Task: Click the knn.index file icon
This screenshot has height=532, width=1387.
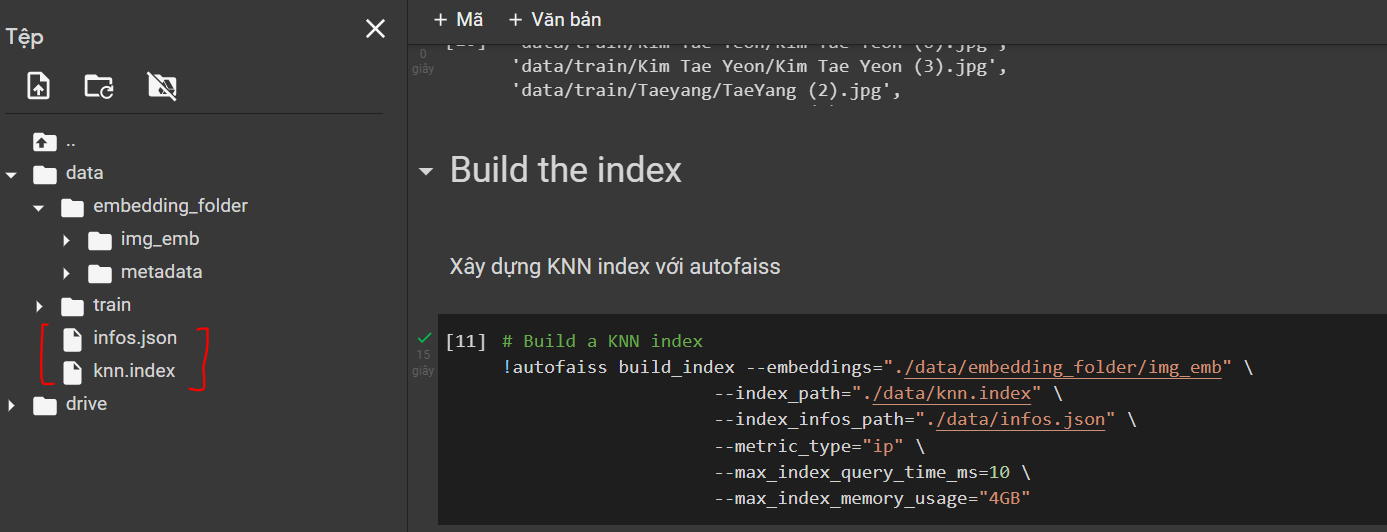Action: (x=72, y=372)
